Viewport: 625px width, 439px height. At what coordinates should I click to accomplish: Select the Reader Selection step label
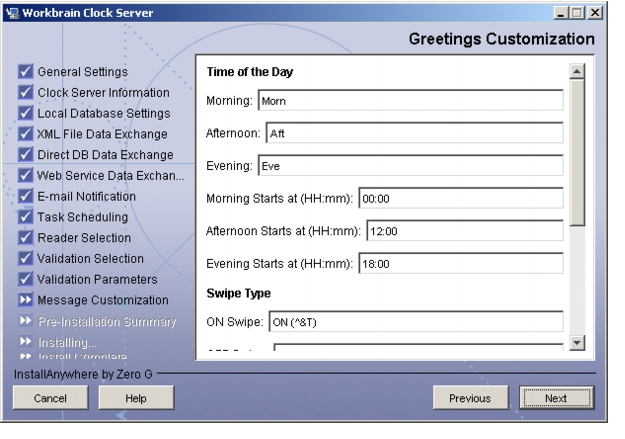(84, 238)
